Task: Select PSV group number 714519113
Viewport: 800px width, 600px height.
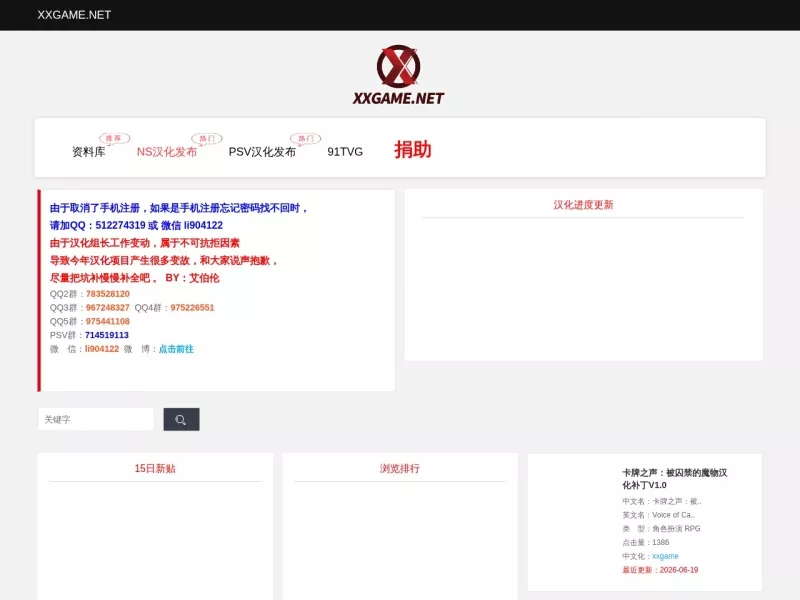Action: tap(107, 335)
